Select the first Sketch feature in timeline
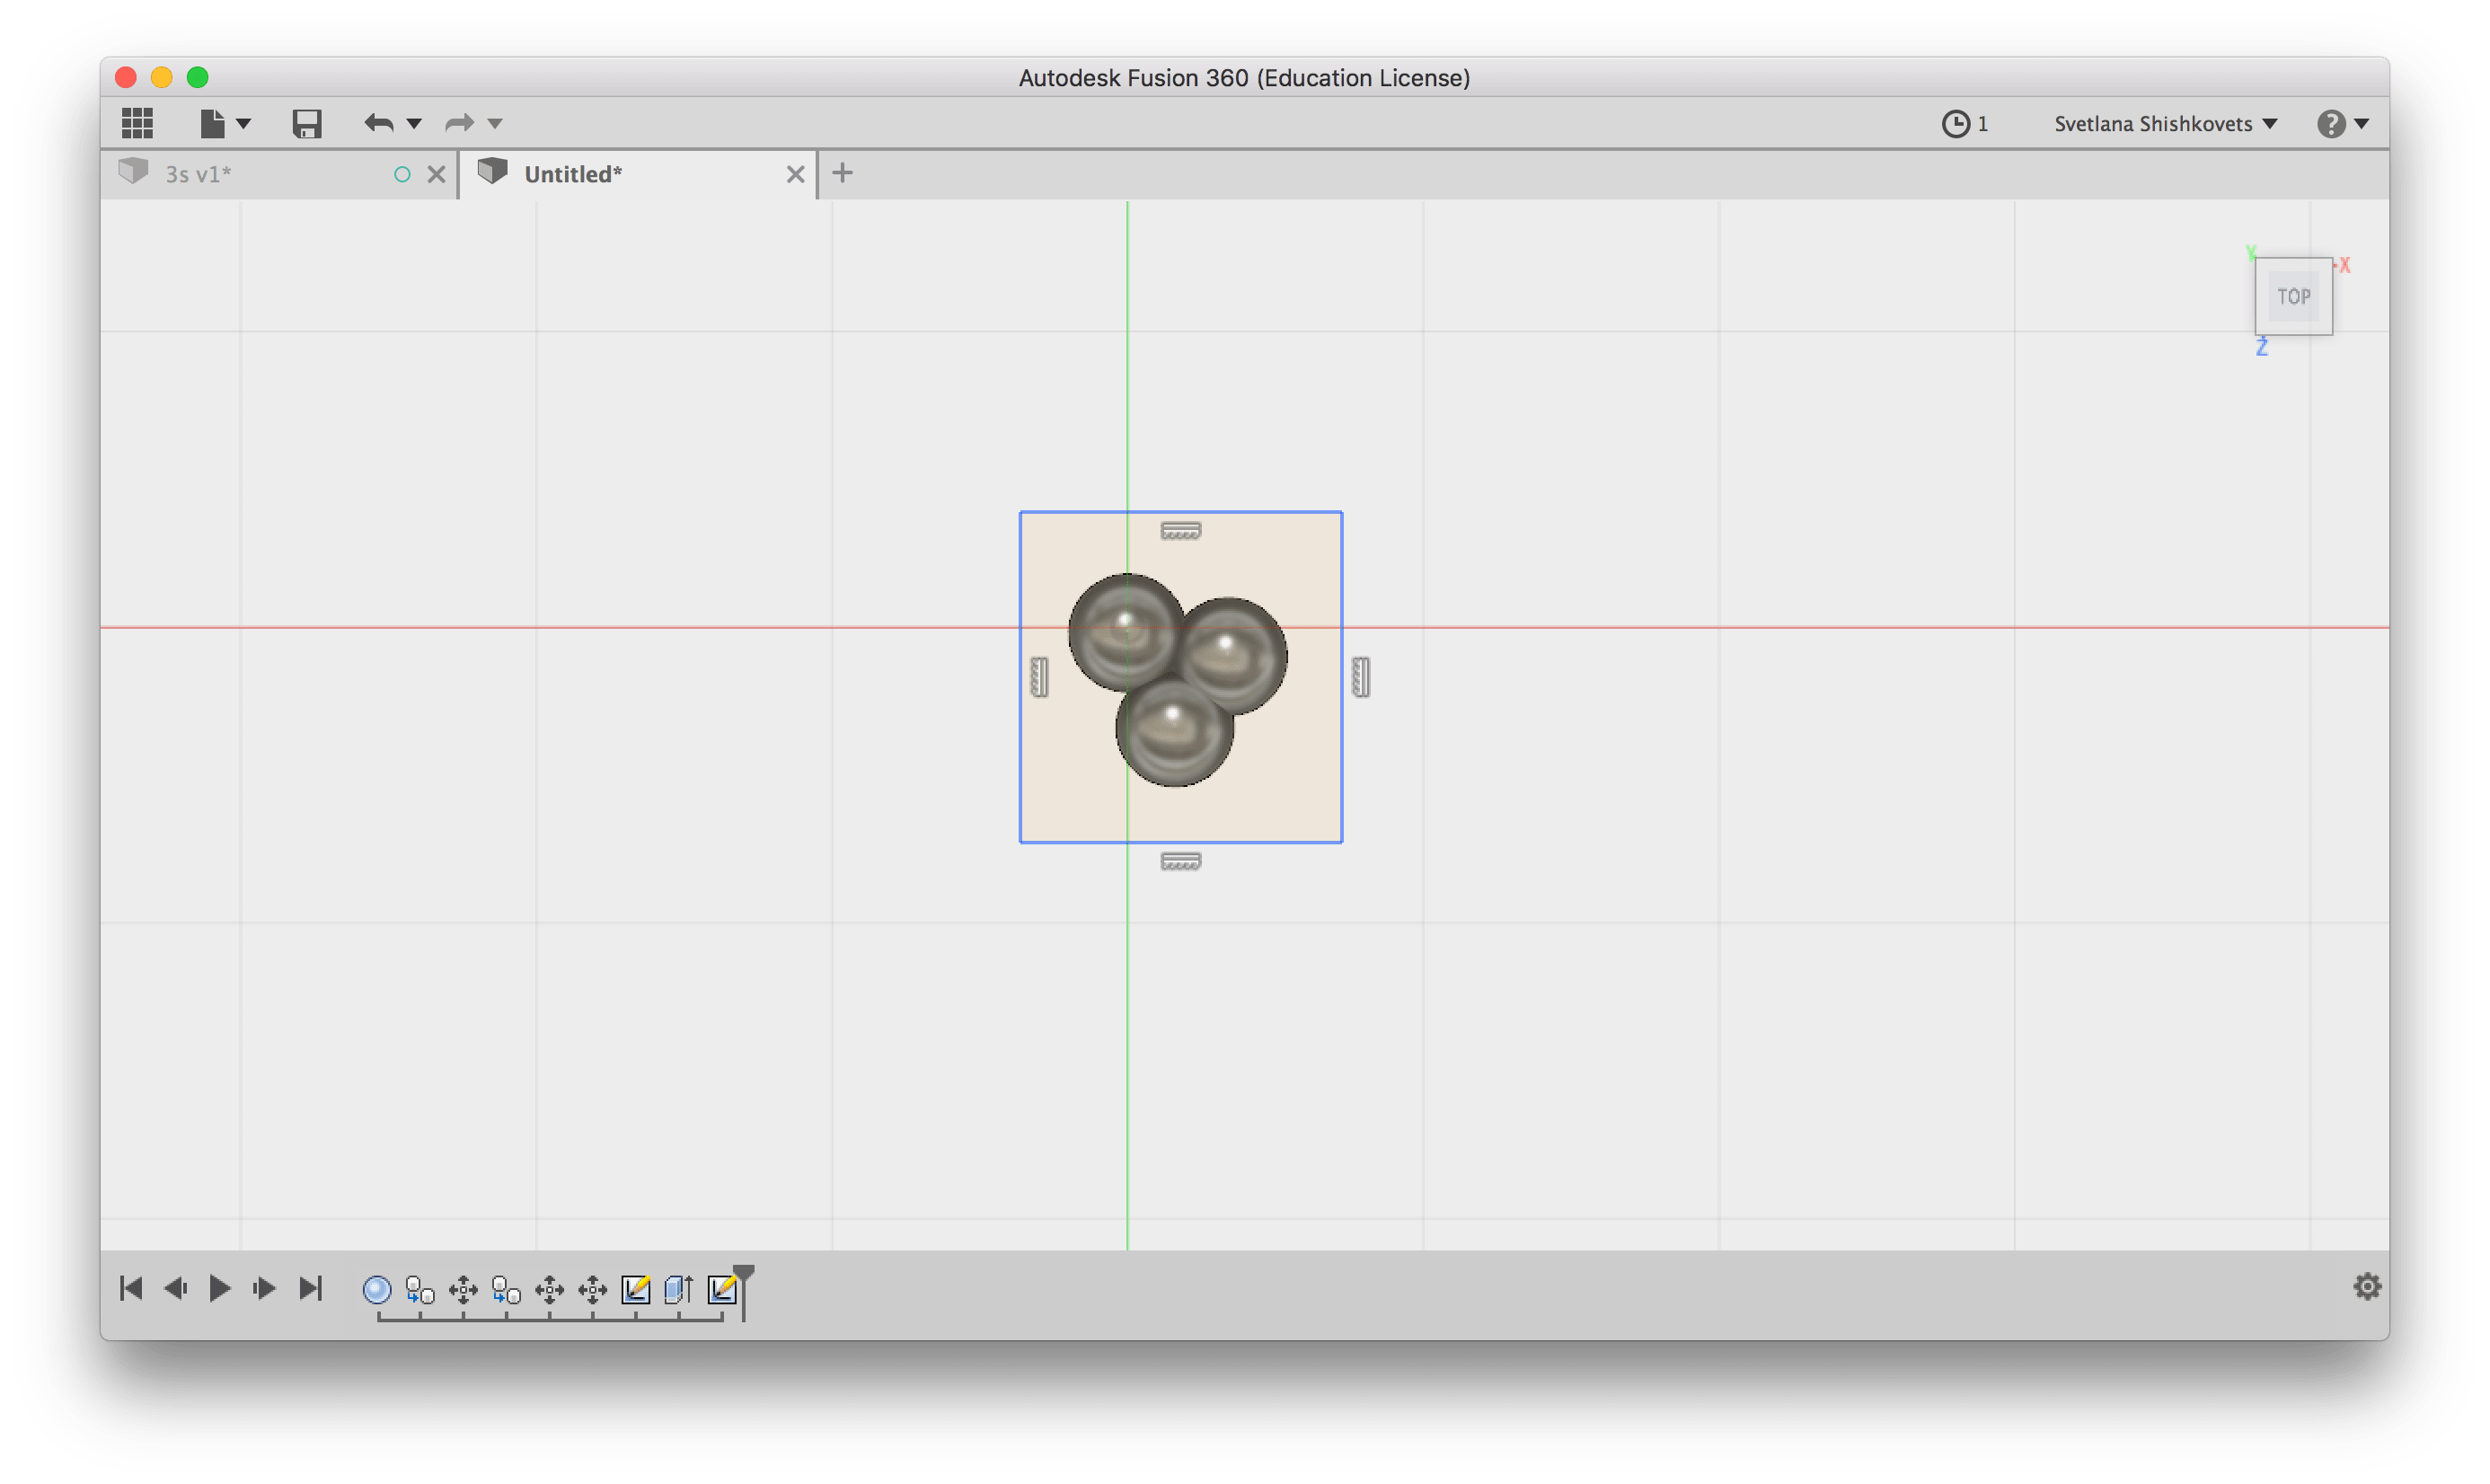Viewport: 2490px width, 1484px height. point(635,1290)
